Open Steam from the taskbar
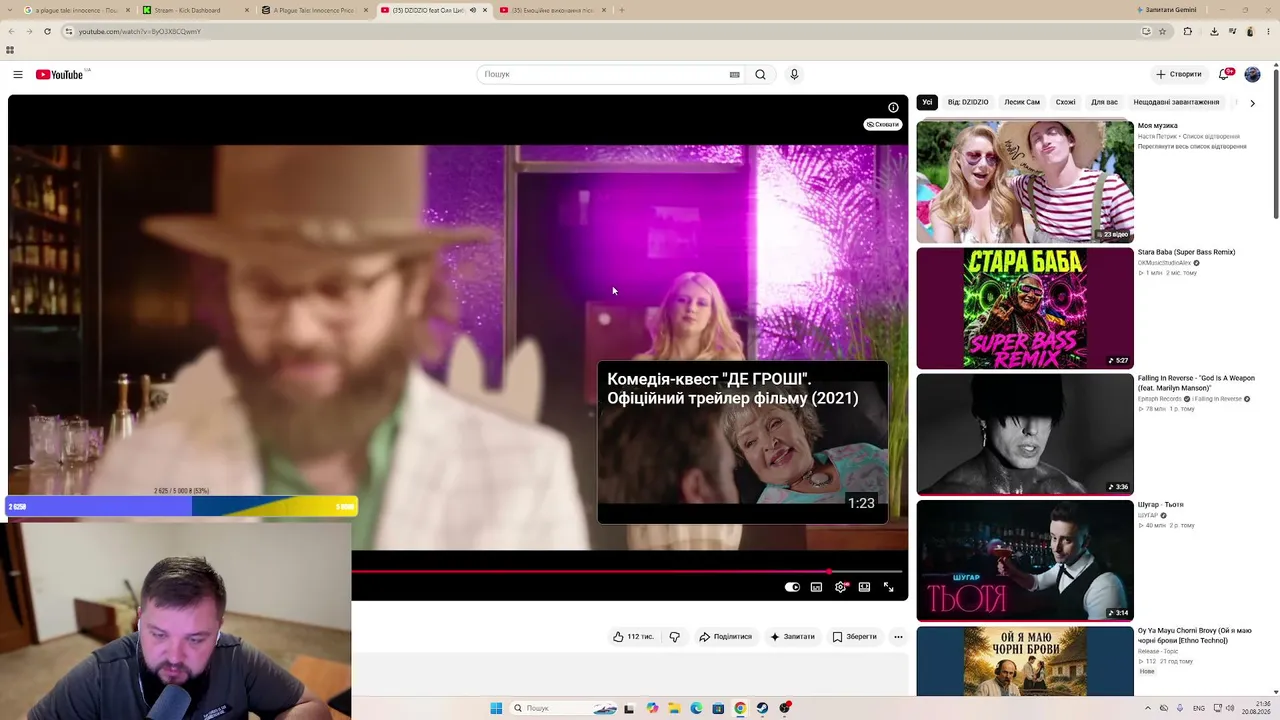 pyautogui.click(x=762, y=708)
